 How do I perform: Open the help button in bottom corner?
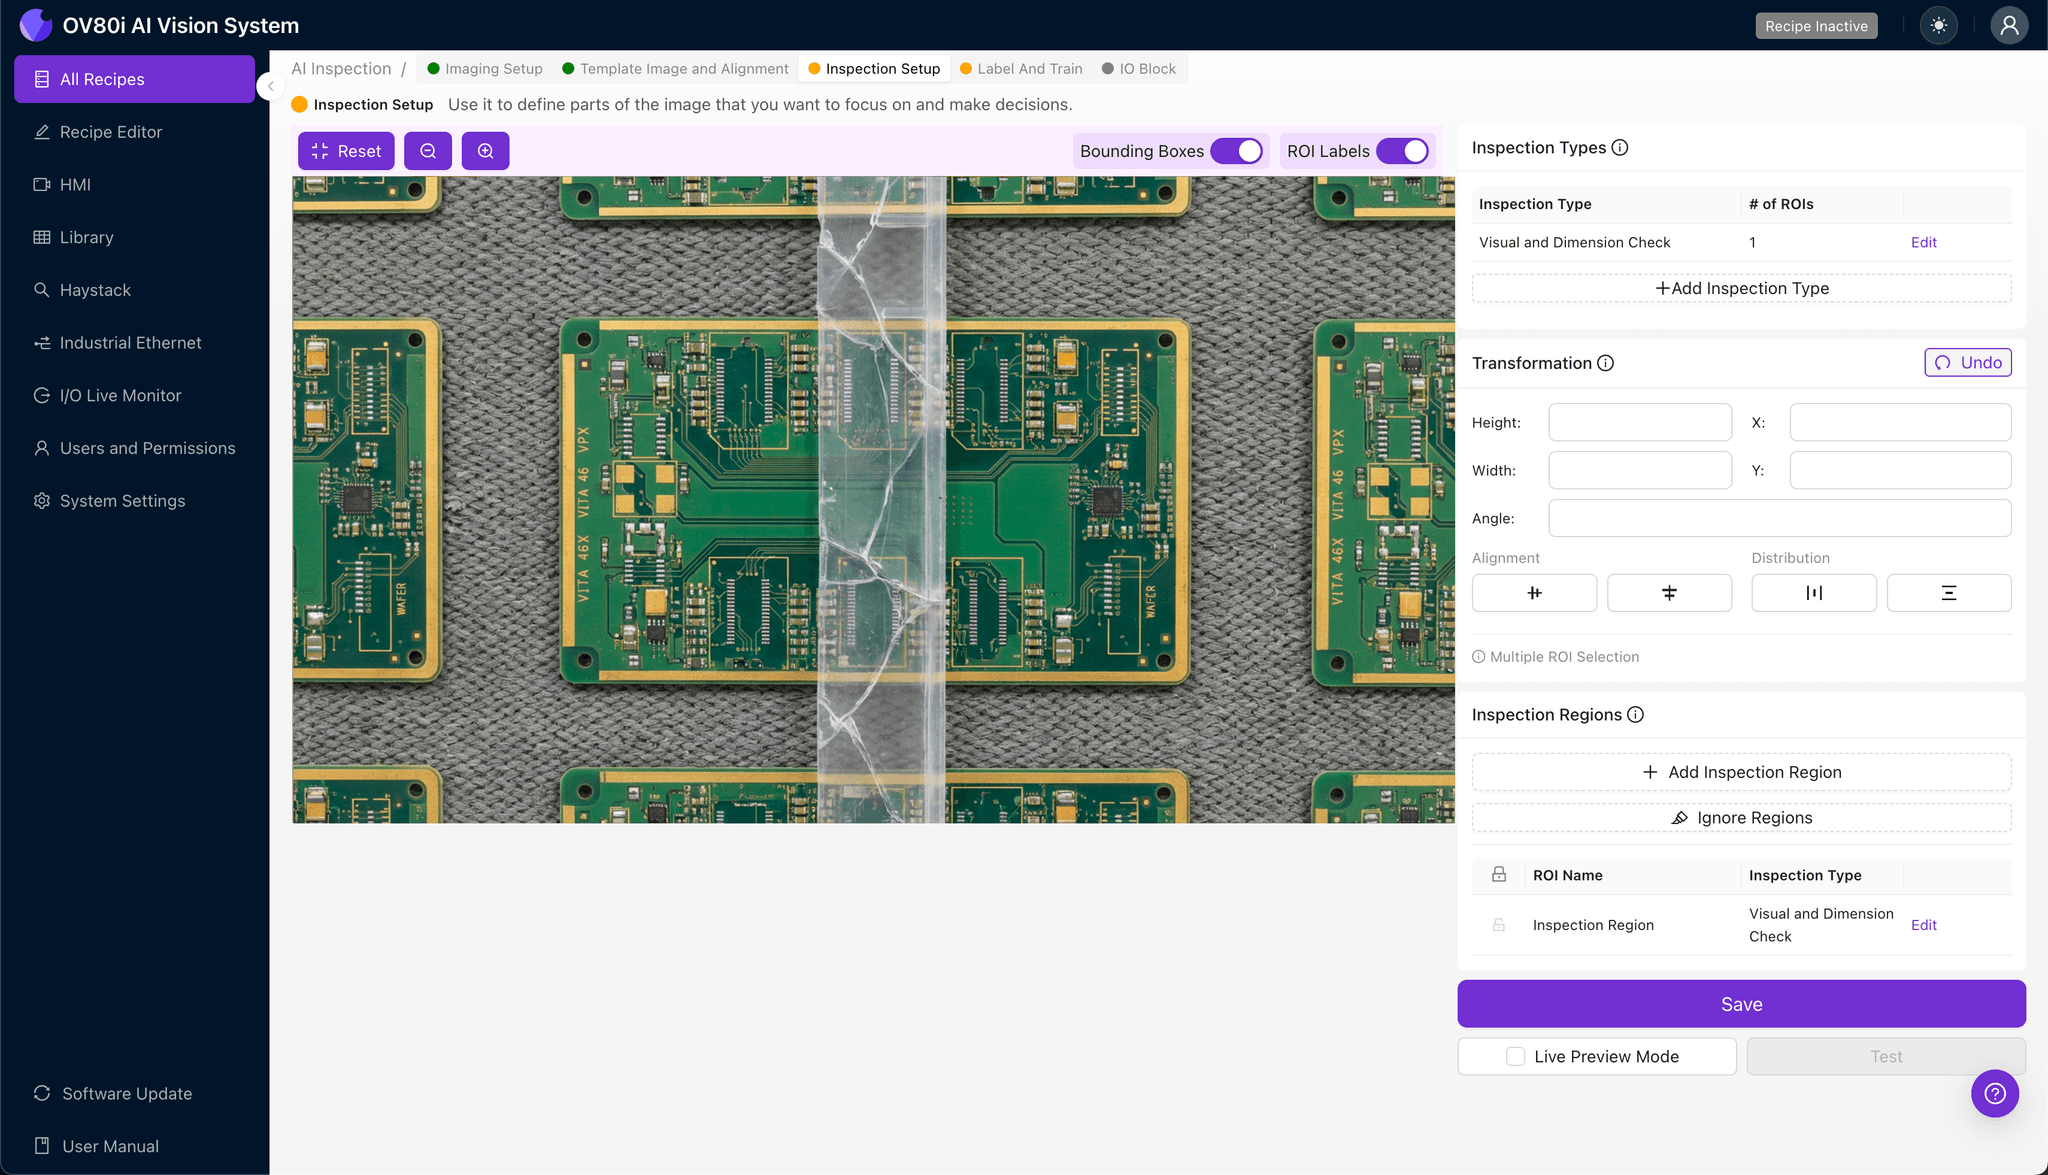coord(1995,1093)
